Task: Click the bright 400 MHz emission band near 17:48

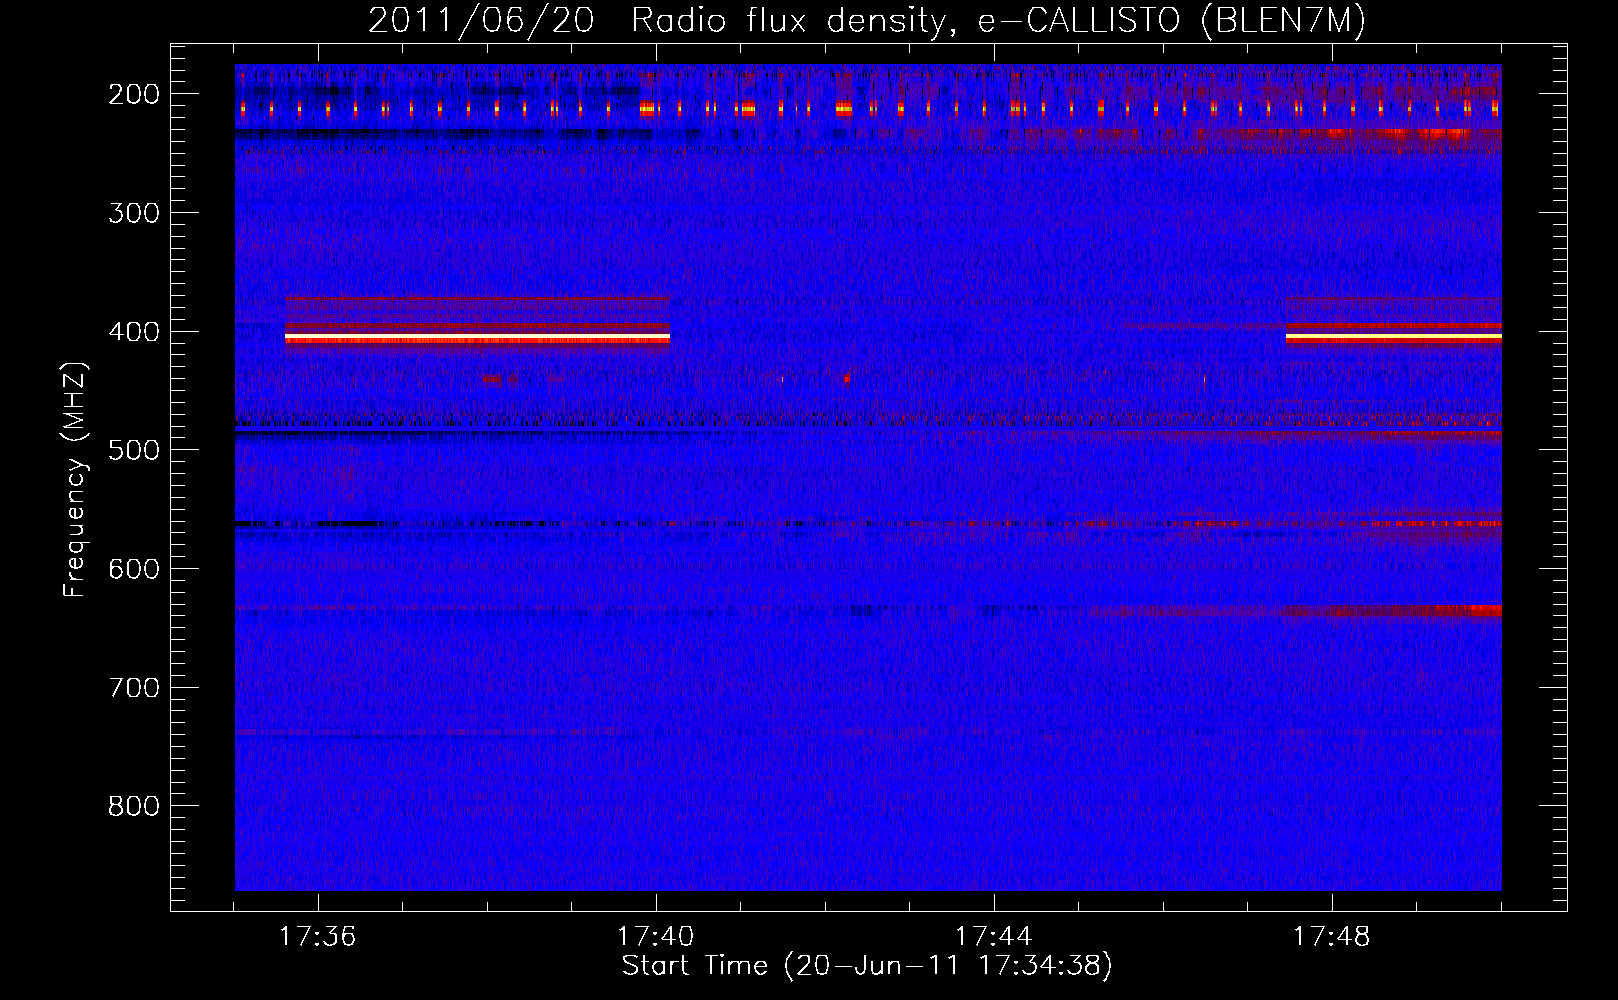Action: point(1394,338)
